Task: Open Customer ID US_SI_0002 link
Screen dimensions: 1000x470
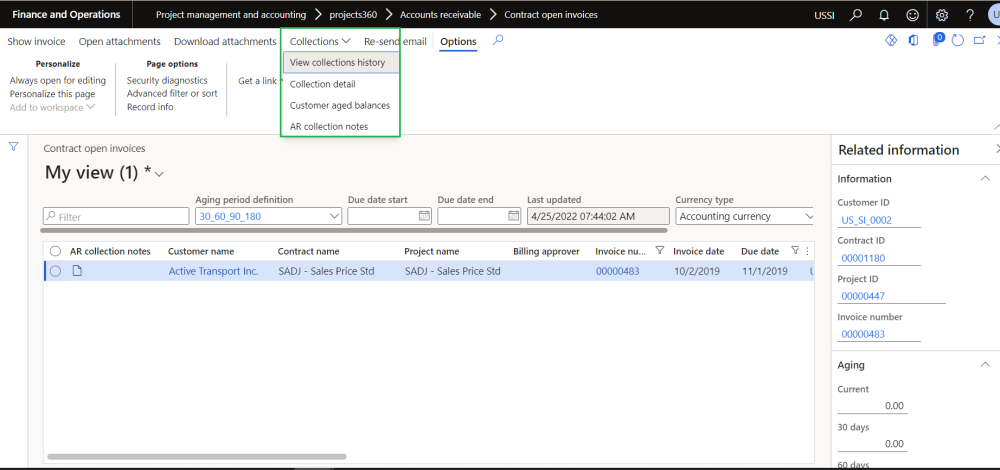Action: click(867, 220)
